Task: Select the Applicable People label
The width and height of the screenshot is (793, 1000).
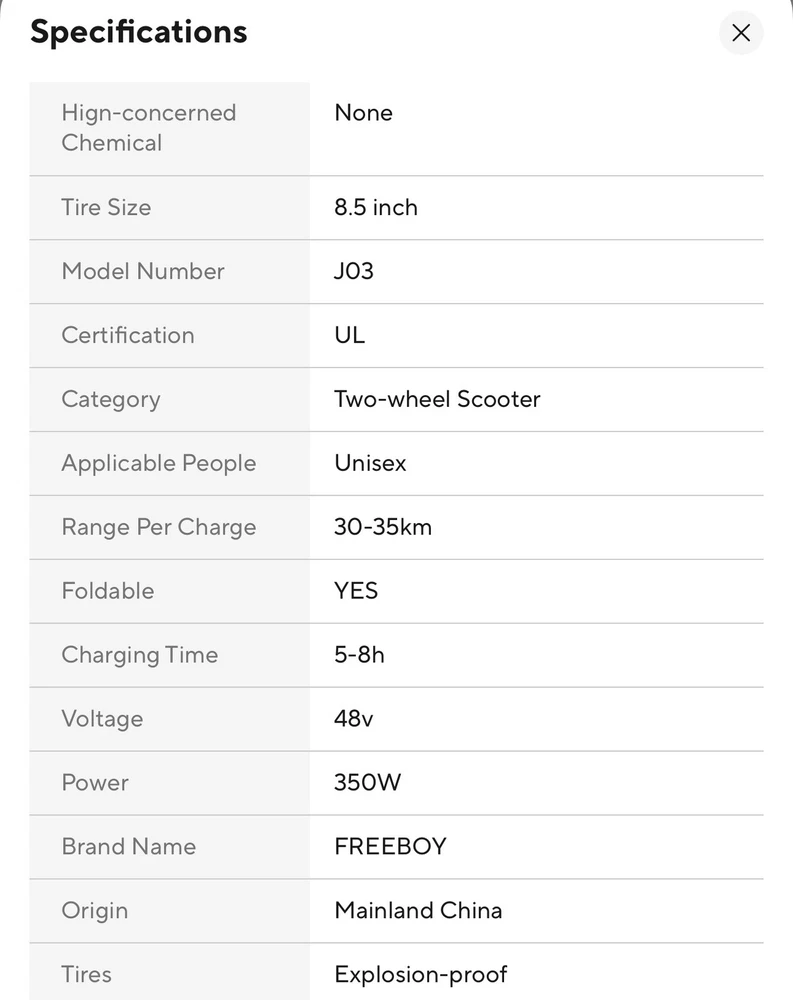Action: [x=159, y=463]
